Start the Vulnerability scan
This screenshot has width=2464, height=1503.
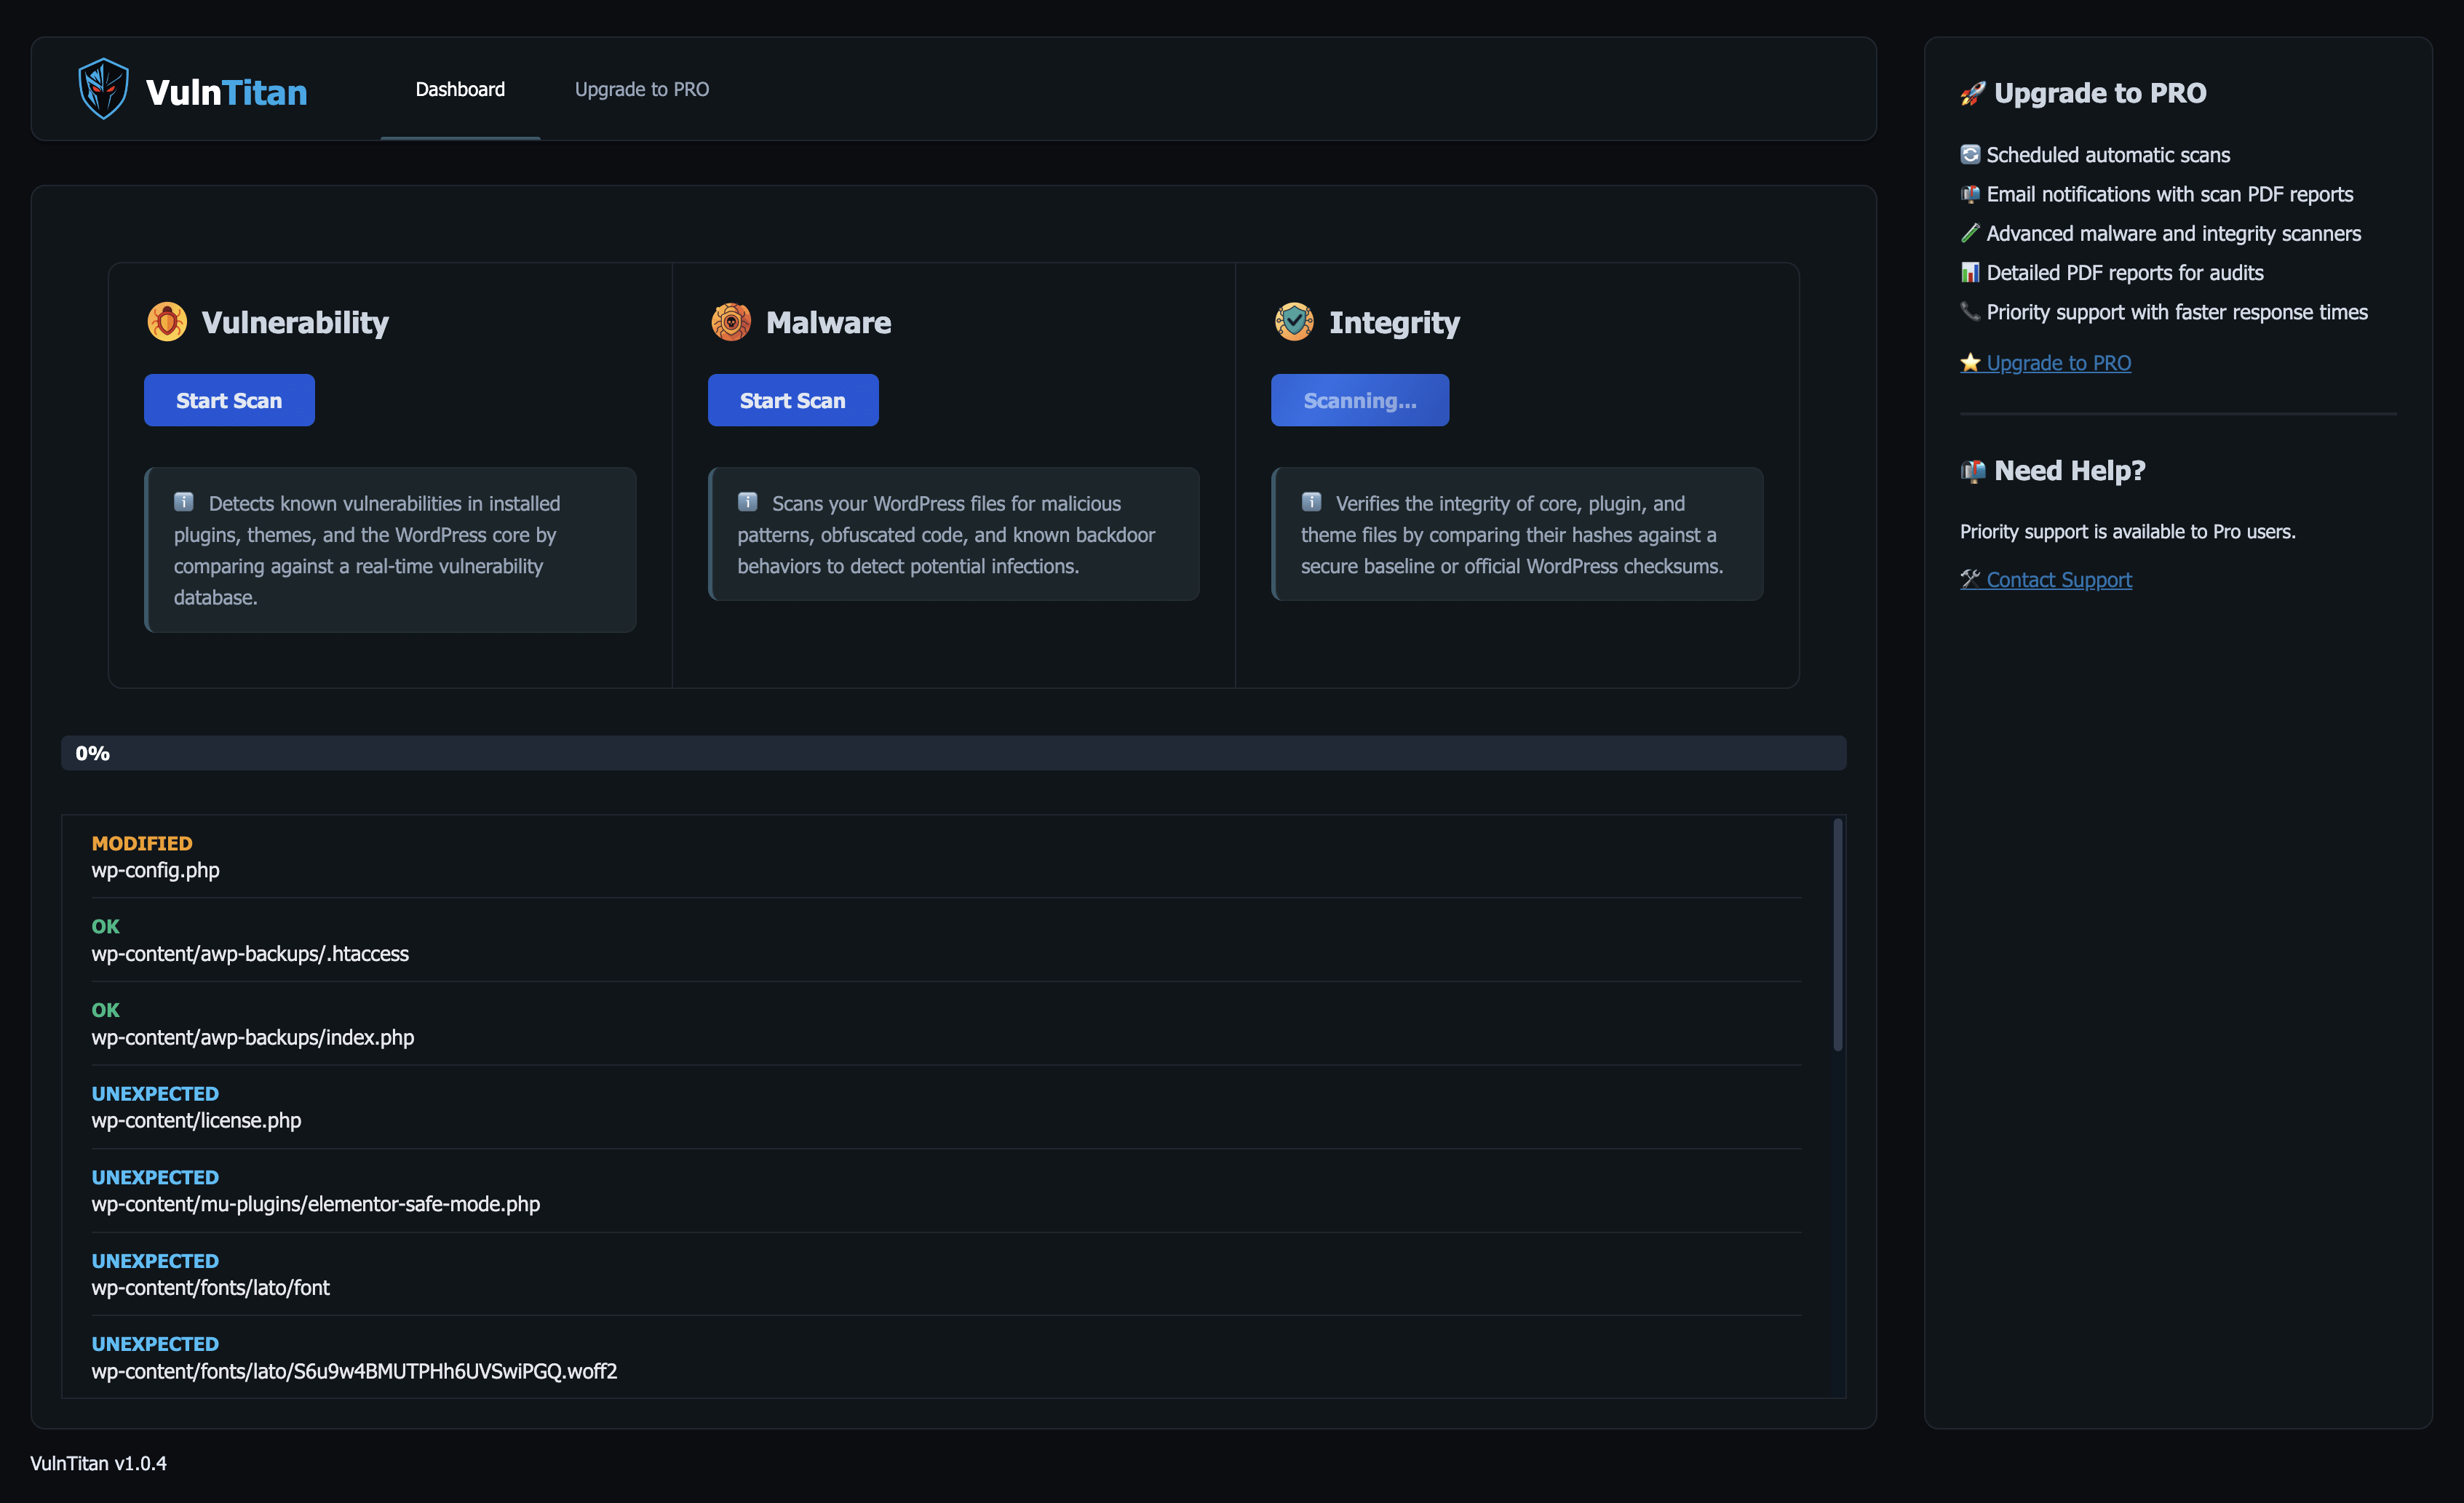pos(229,400)
